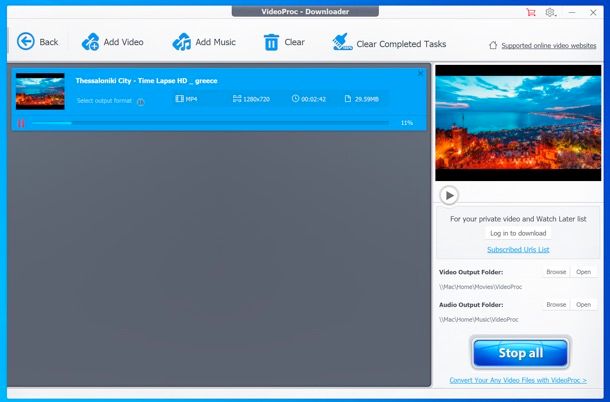Open Supported online video websites link
The width and height of the screenshot is (610, 402).
click(549, 46)
